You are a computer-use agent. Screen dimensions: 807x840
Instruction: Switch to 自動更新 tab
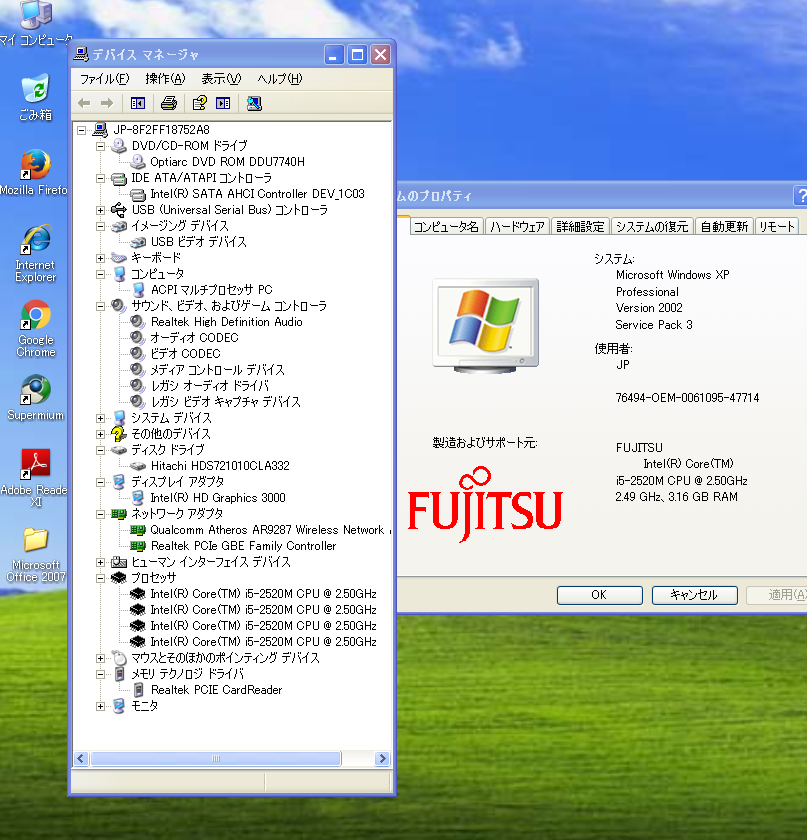724,227
